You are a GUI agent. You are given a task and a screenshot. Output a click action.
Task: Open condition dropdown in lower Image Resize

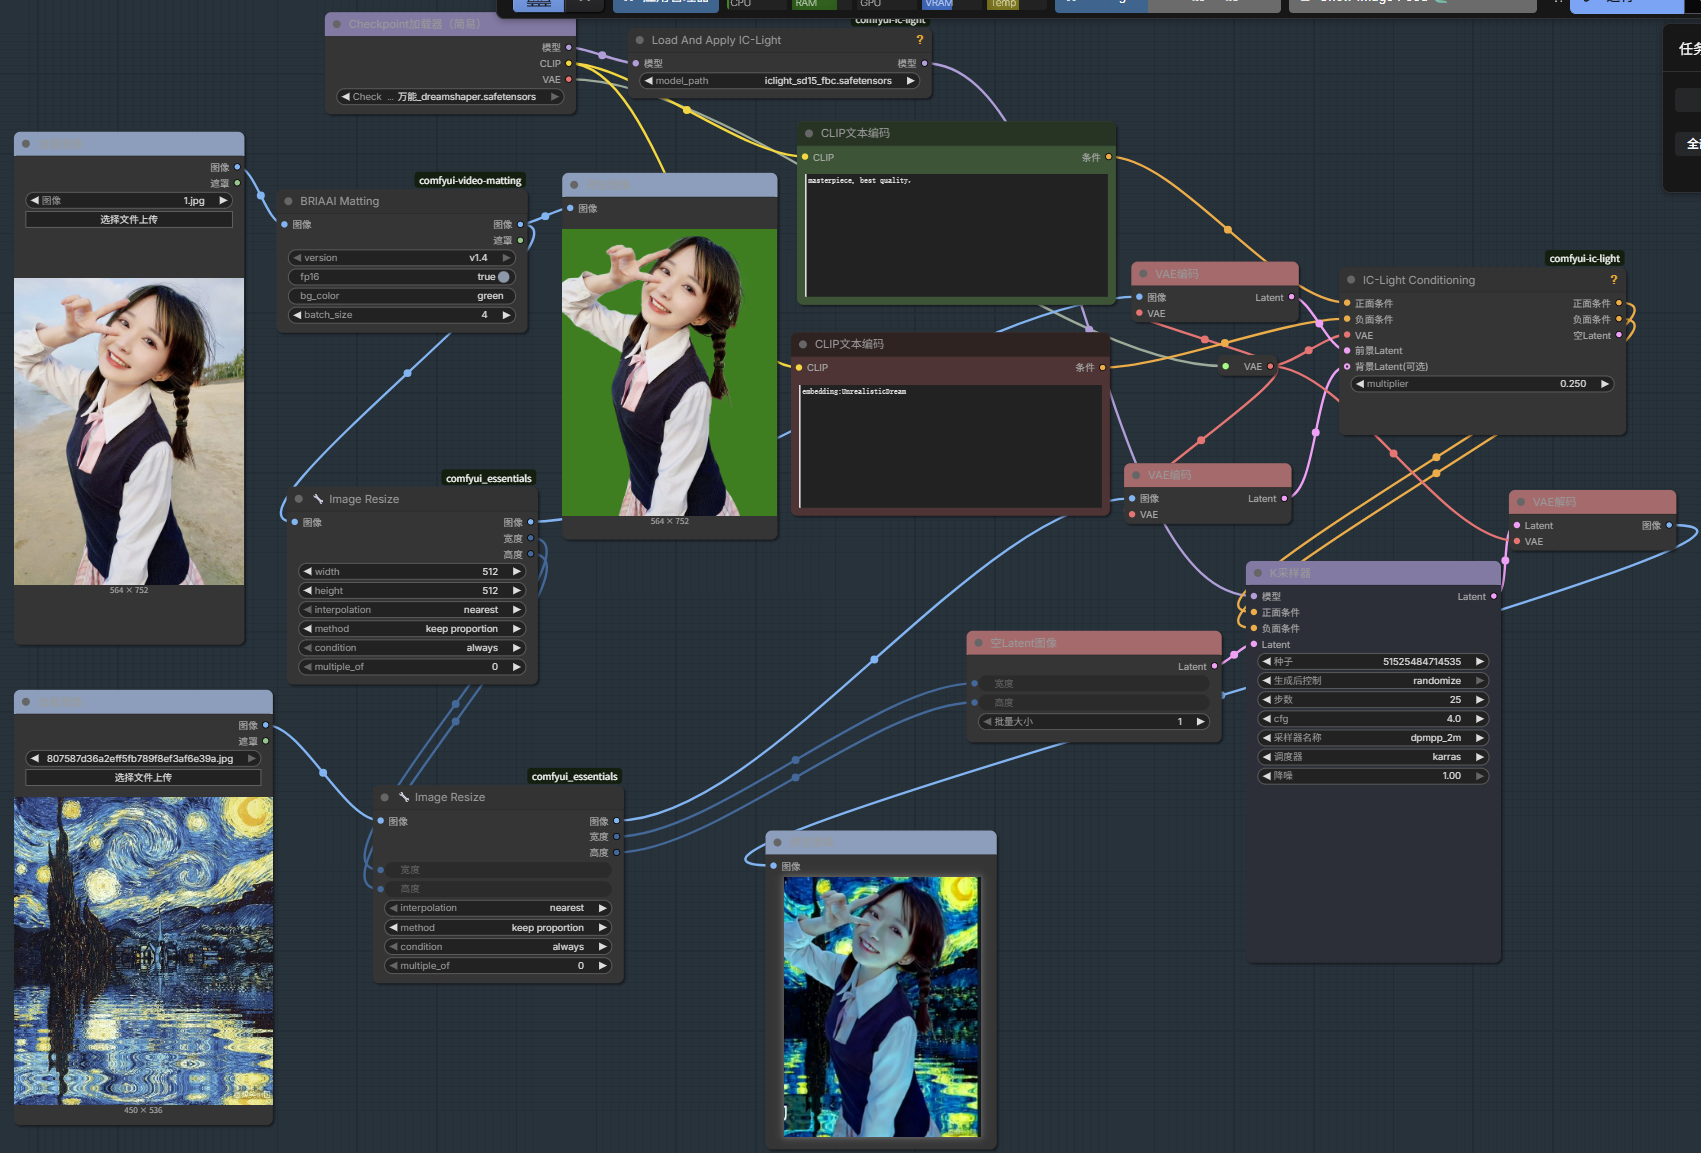point(498,947)
